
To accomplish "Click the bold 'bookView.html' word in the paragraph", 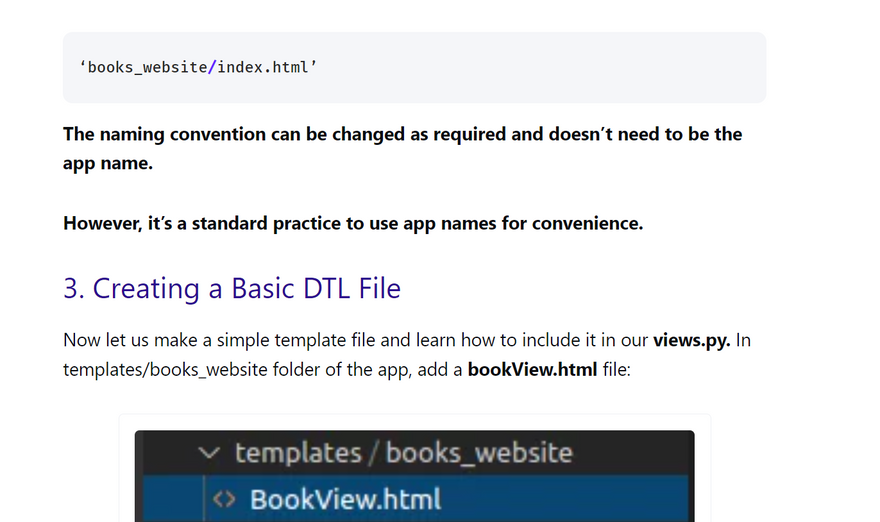I will [x=532, y=369].
